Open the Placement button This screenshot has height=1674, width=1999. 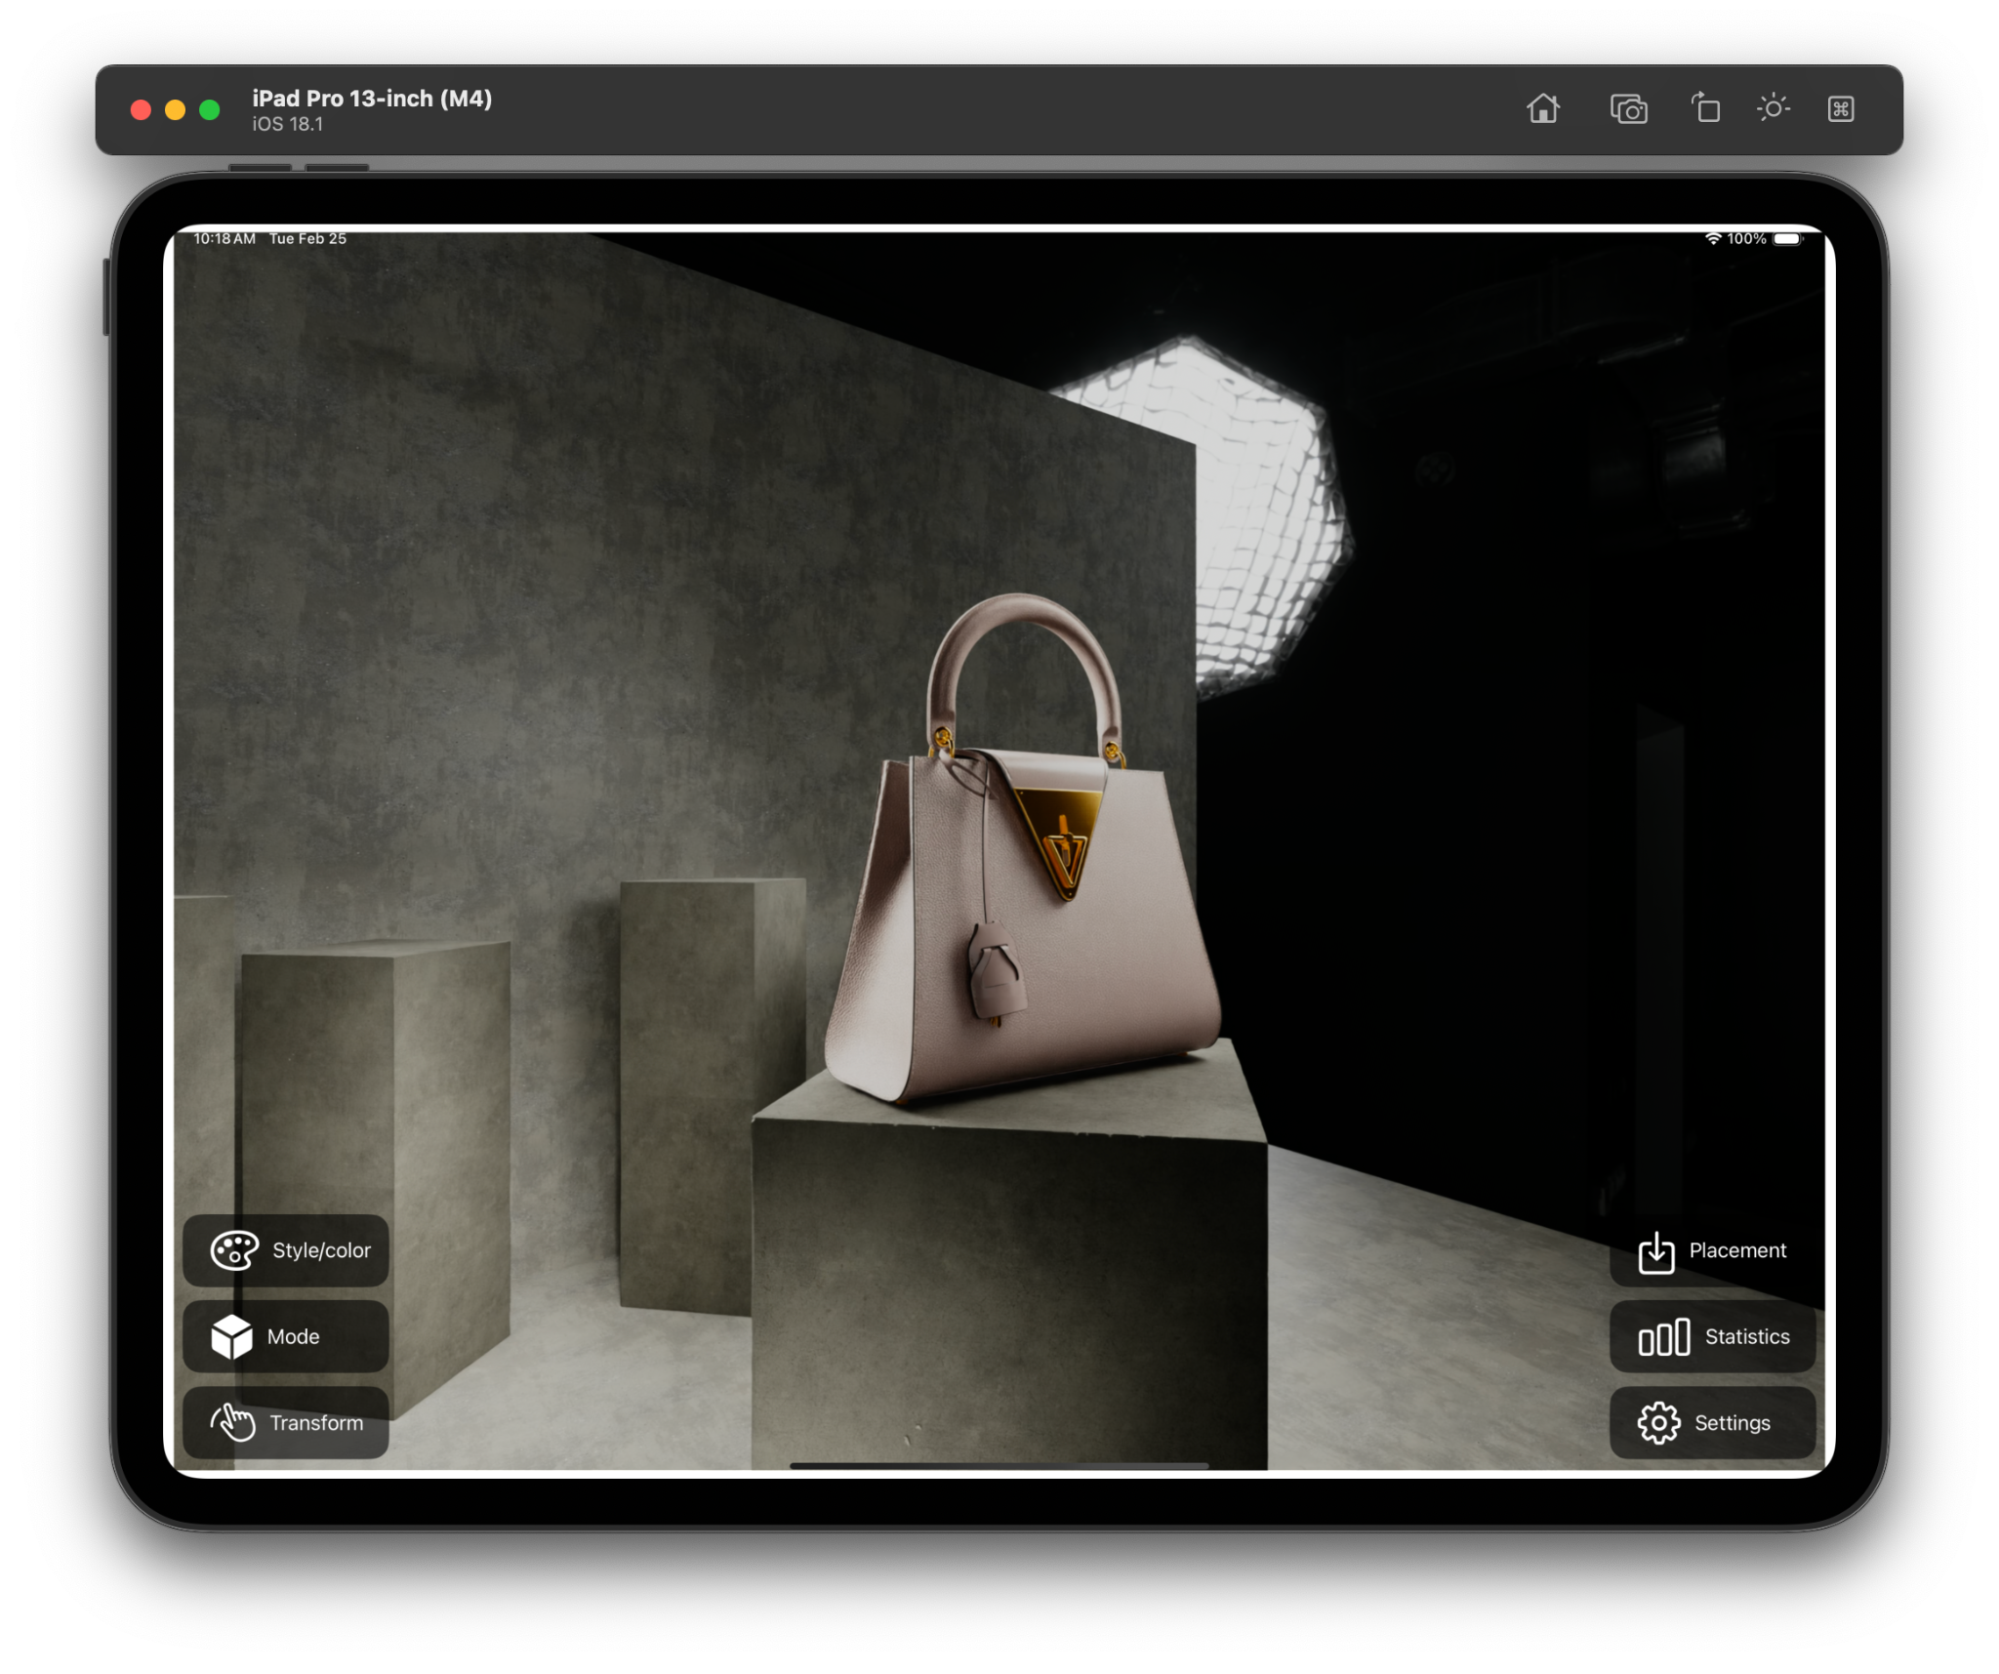tap(1712, 1250)
